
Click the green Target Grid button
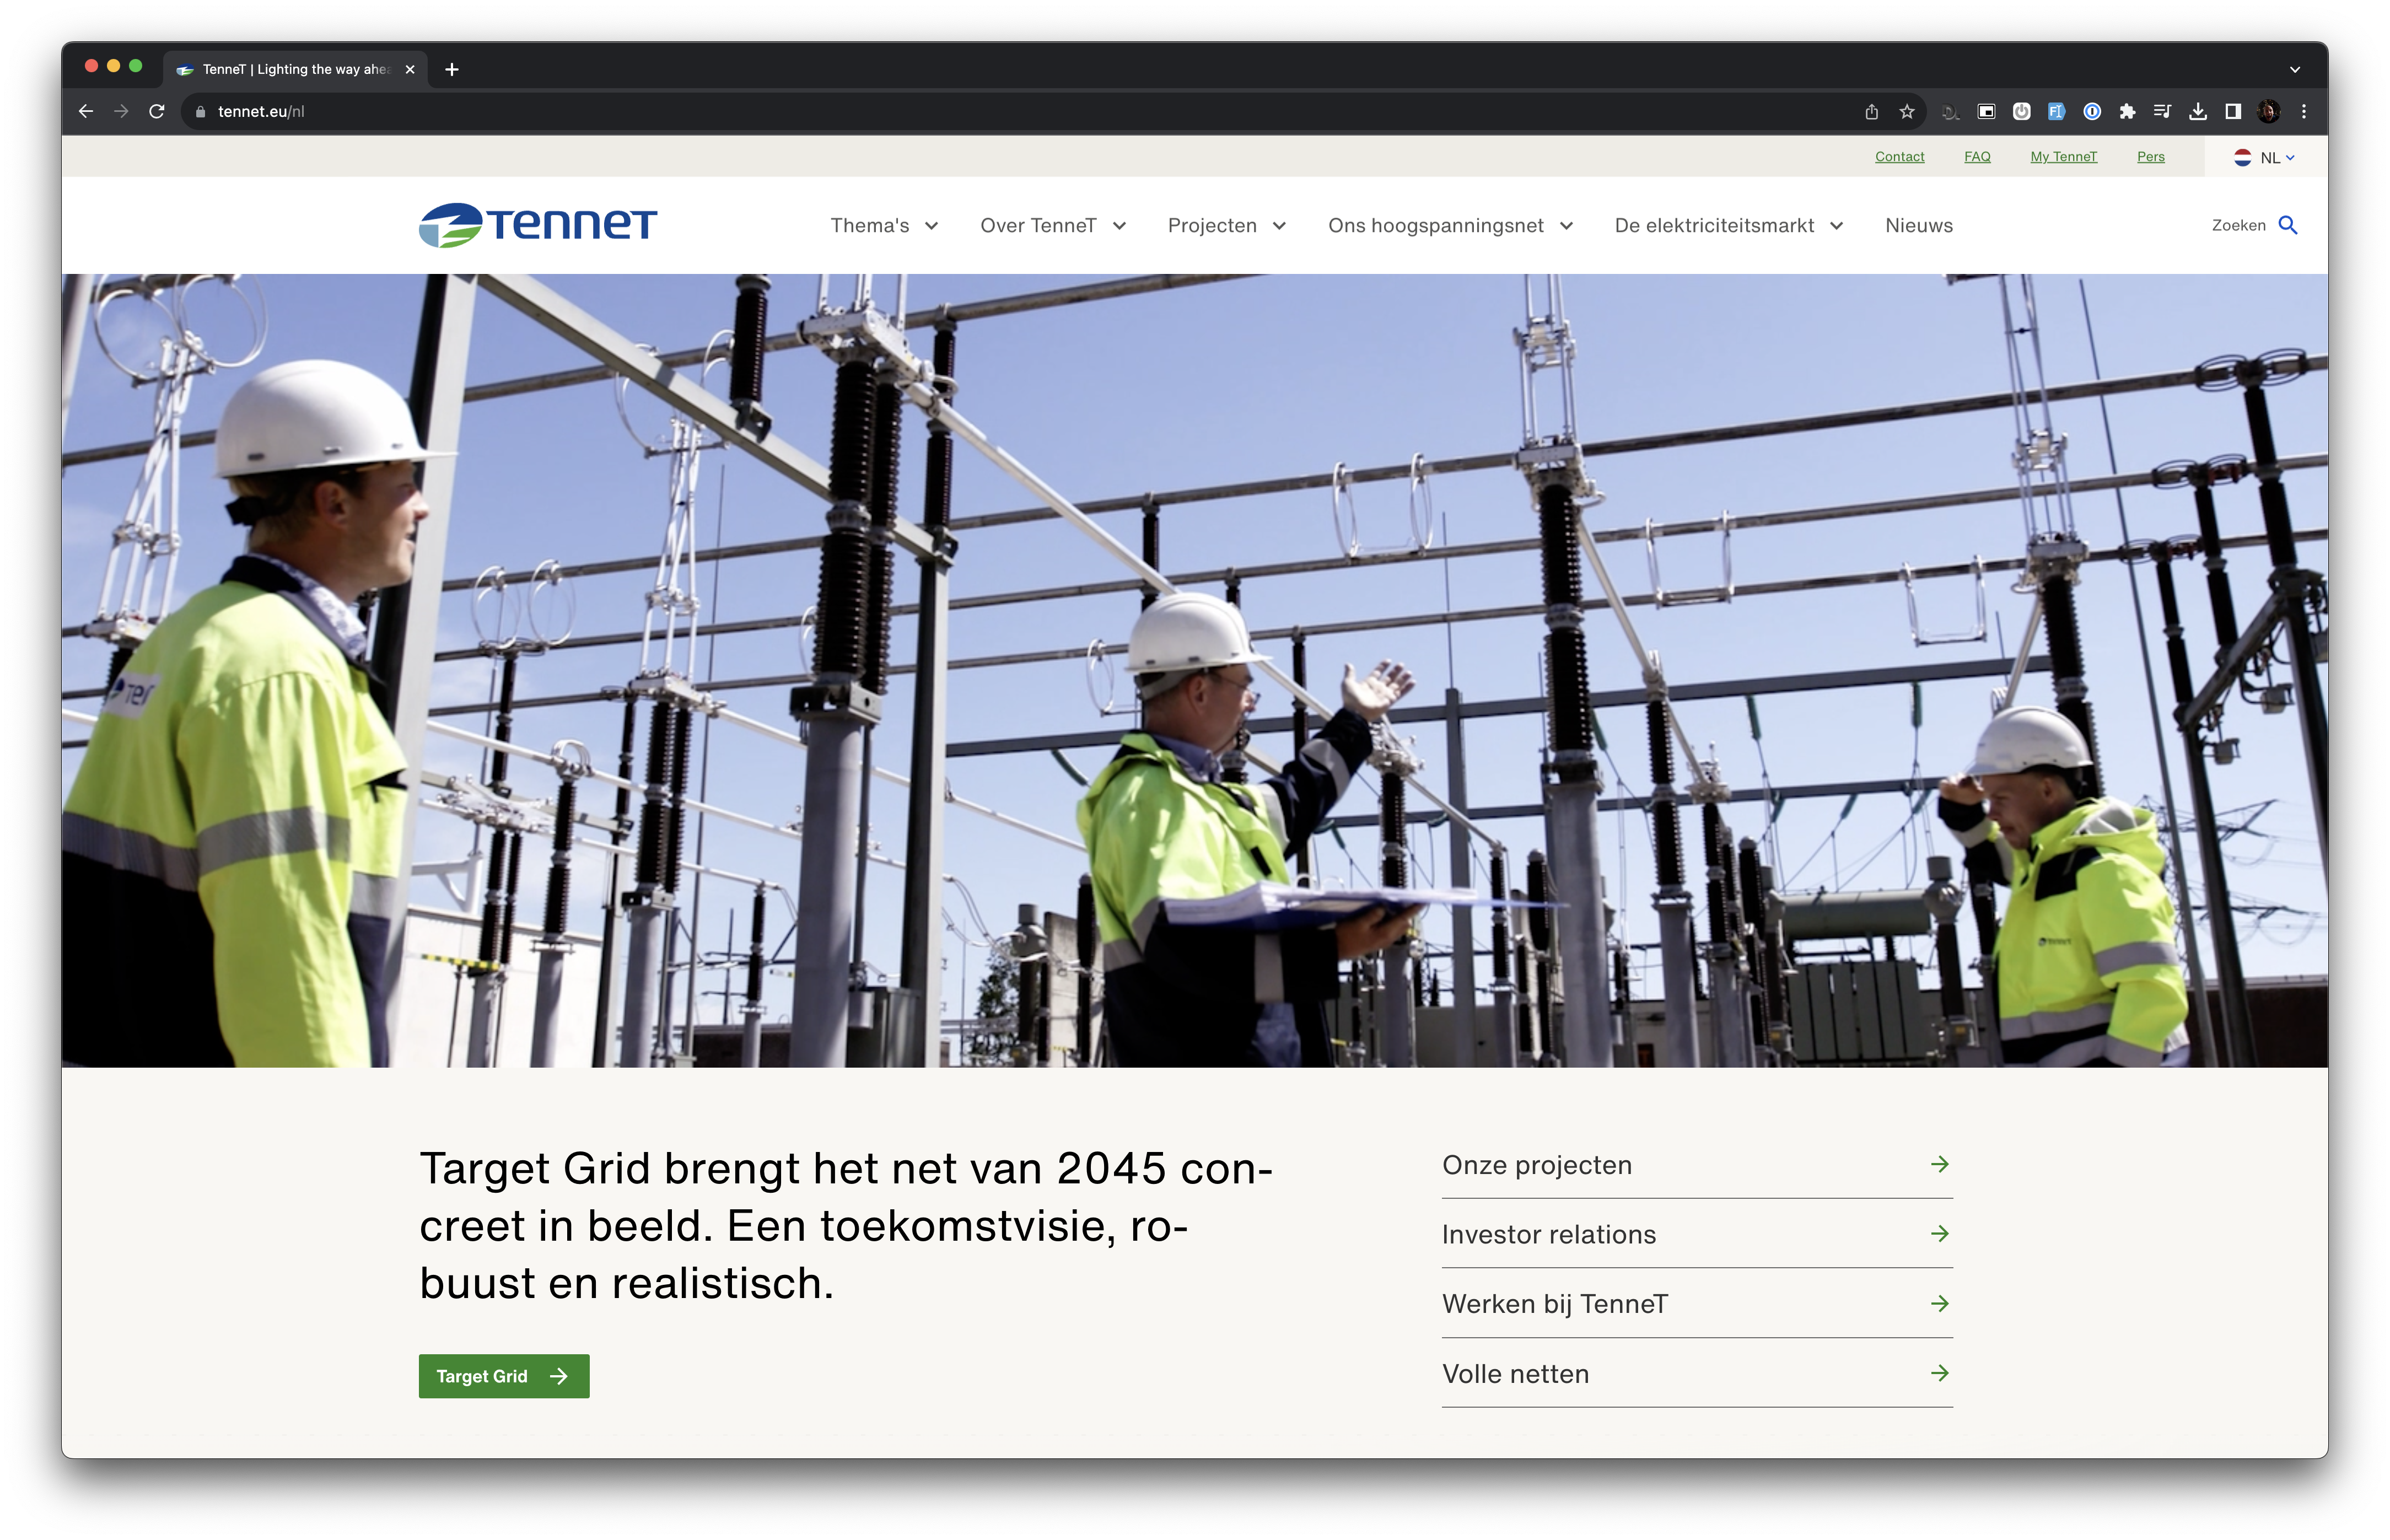click(x=503, y=1376)
